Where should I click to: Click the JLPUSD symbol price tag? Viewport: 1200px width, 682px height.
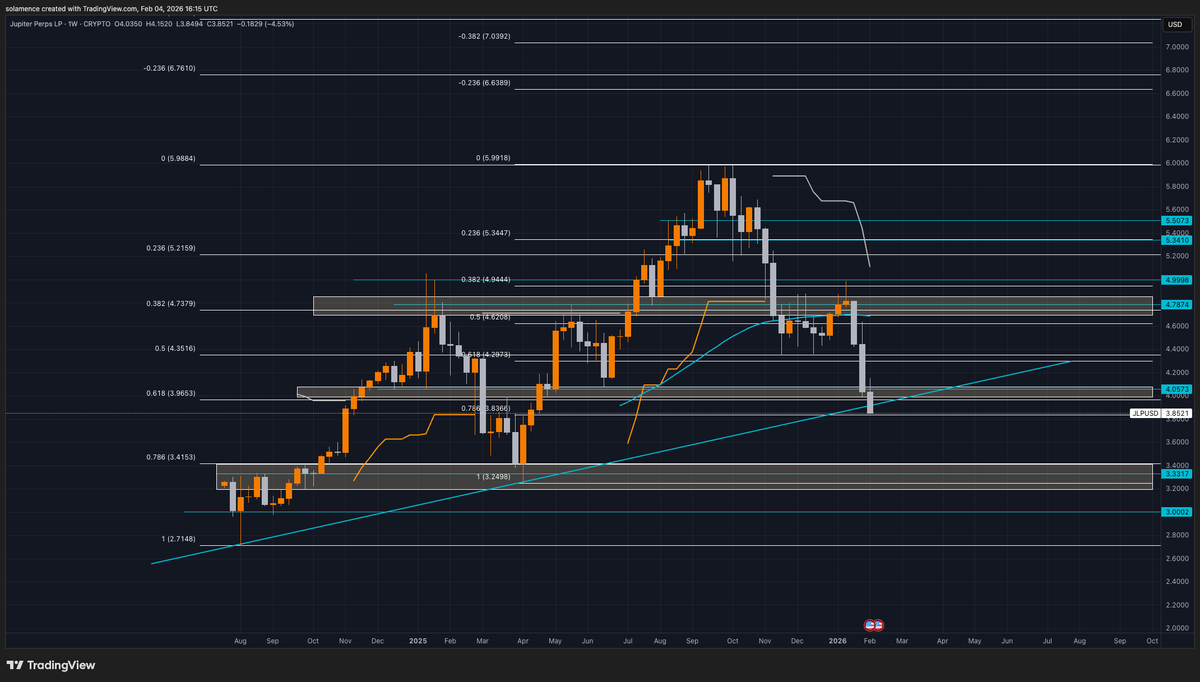pyautogui.click(x=1144, y=412)
